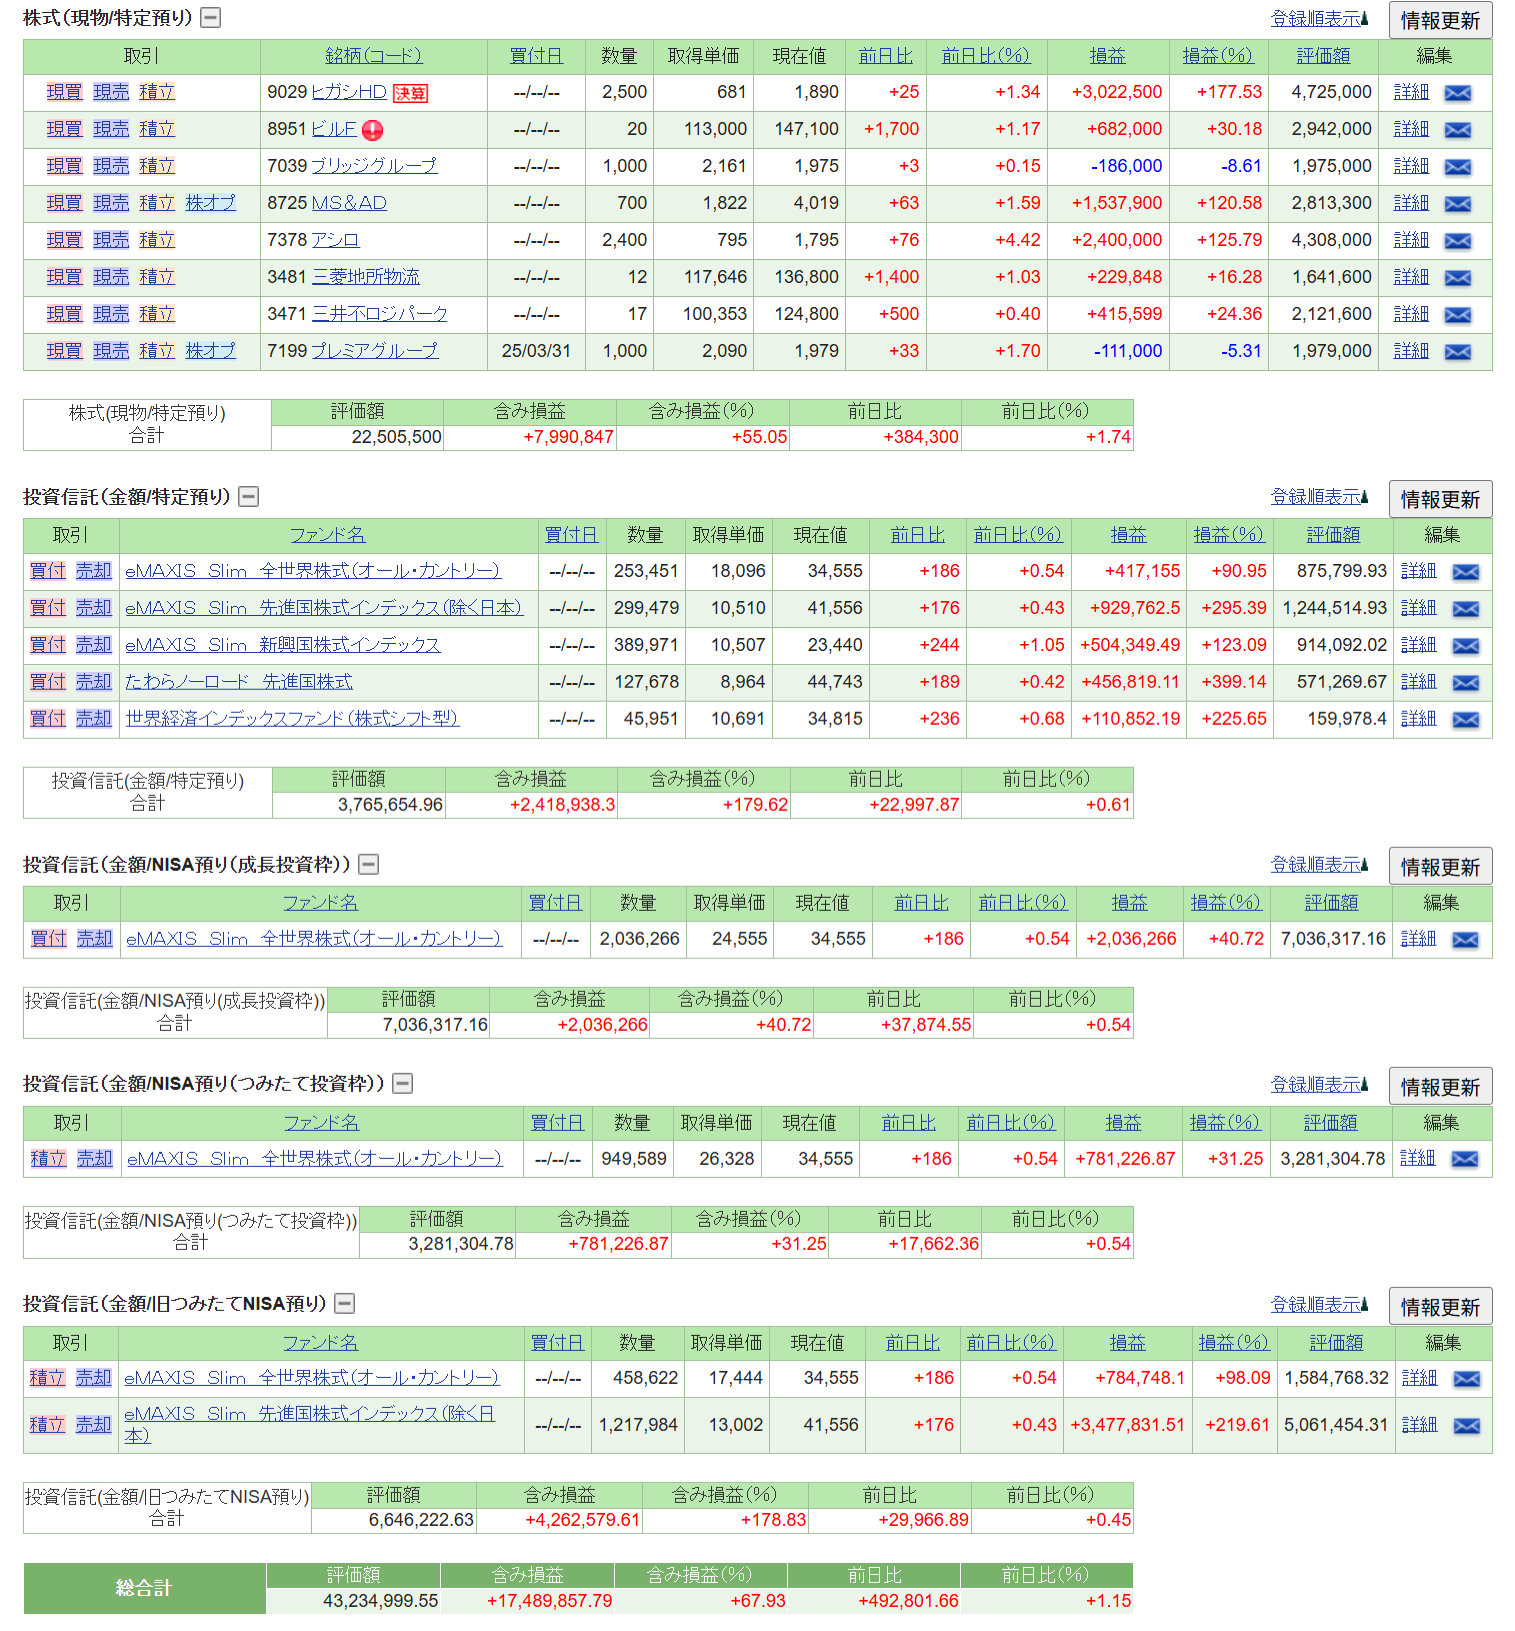The width and height of the screenshot is (1515, 1631).
Task: Click the mail icon for 世界経済インデックスファンド
Action: tap(1465, 720)
